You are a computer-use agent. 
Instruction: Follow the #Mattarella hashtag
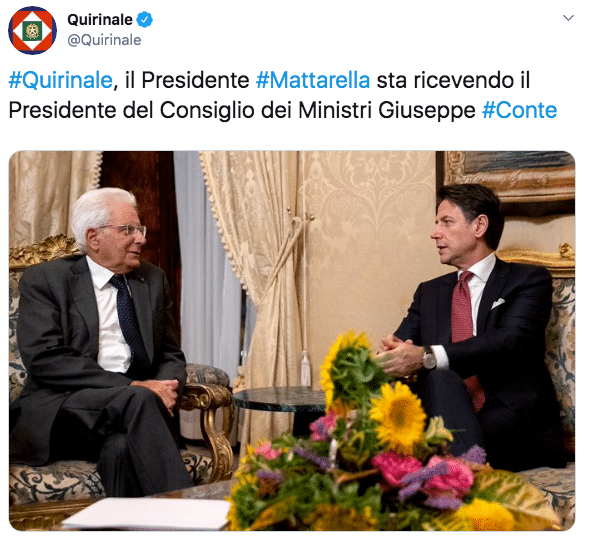click(313, 80)
